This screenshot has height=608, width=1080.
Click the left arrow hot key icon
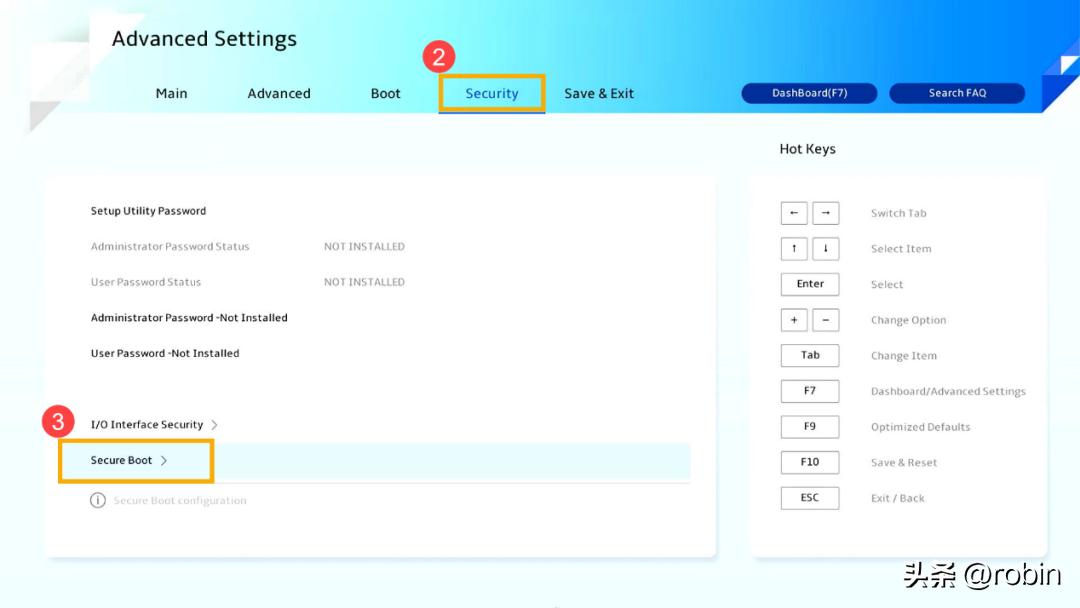point(794,213)
